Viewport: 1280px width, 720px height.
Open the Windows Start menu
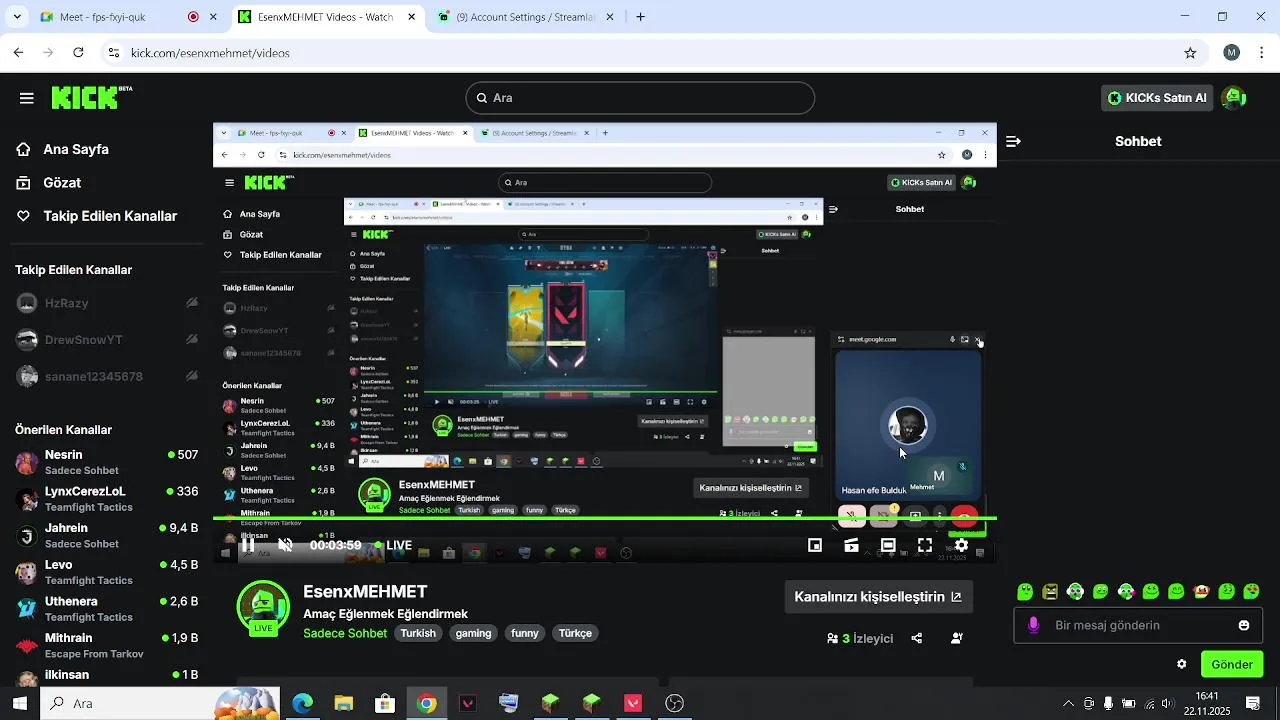[19, 703]
